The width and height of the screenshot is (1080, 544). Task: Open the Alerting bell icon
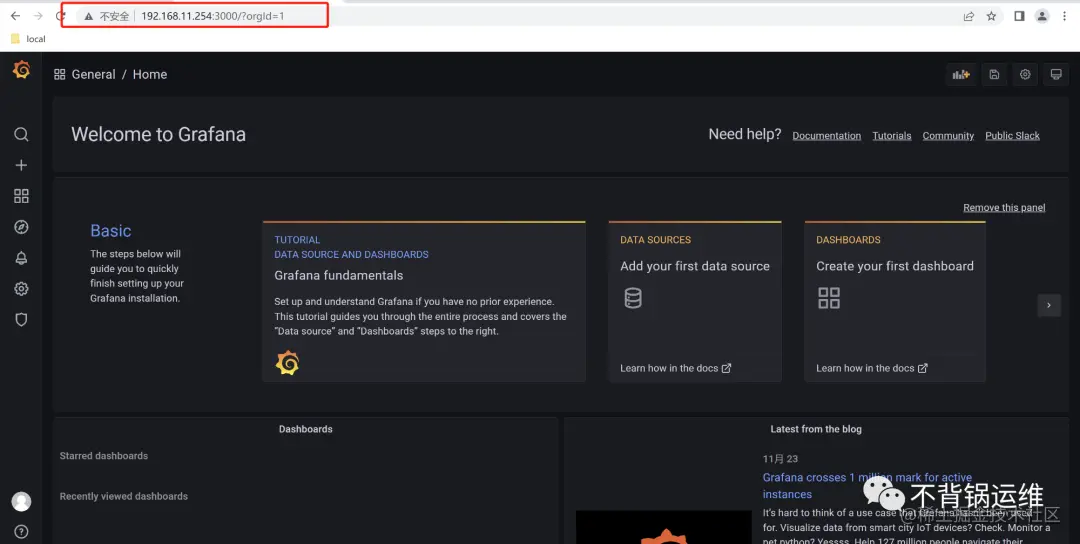point(21,258)
